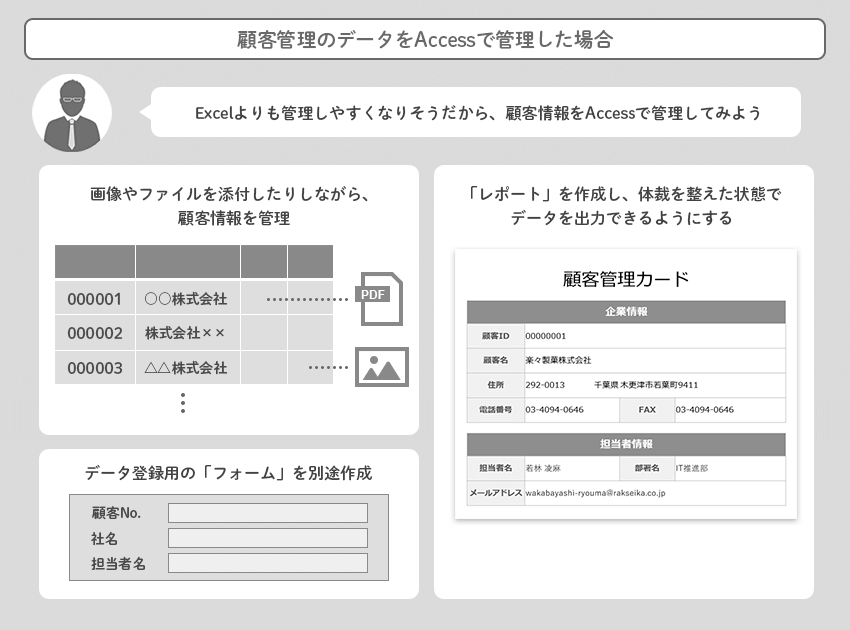The image size is (850, 630).
Task: Click the メールアドレス label cell
Action: [495, 493]
